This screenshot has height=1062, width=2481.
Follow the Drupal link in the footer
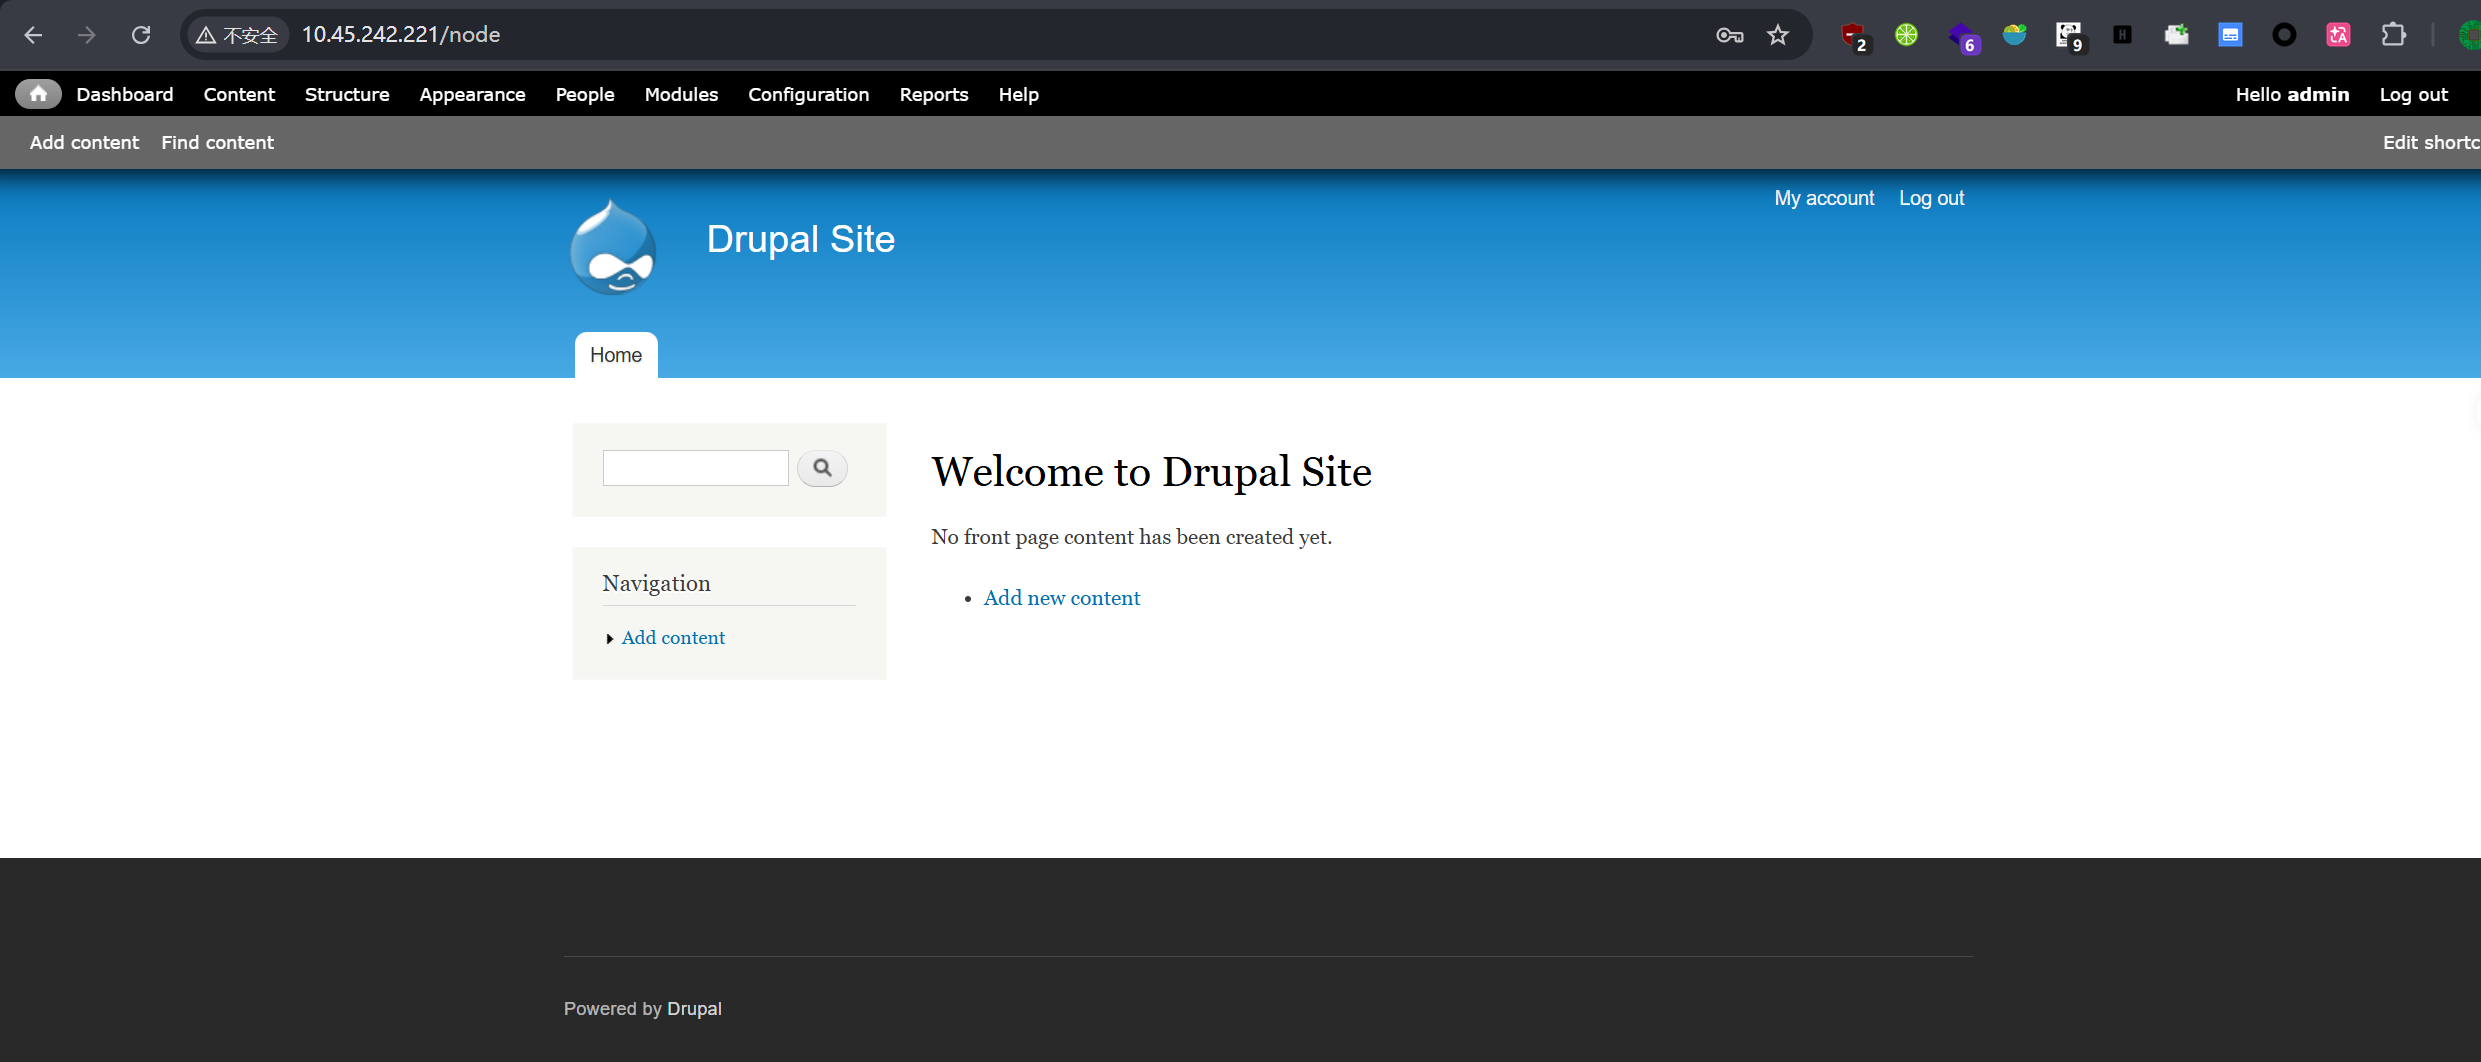coord(694,1009)
